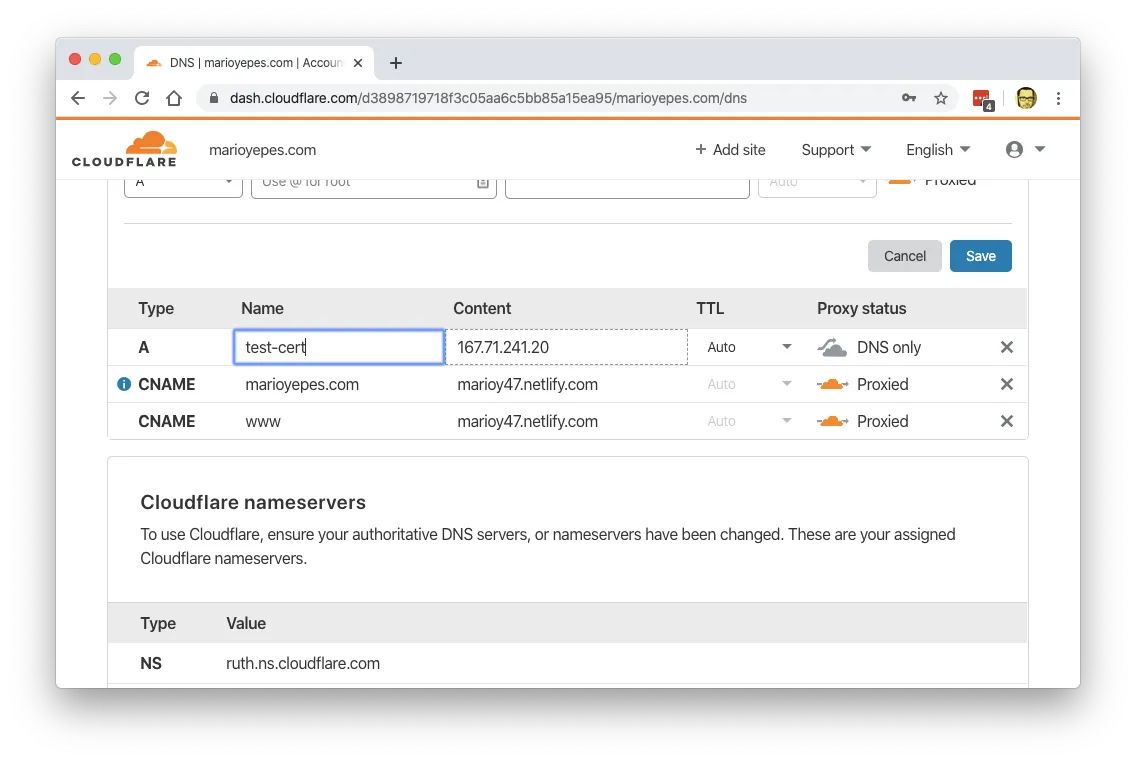Image resolution: width=1136 pixels, height=762 pixels.
Task: Reload the Cloudflare DNS page
Action: (142, 98)
